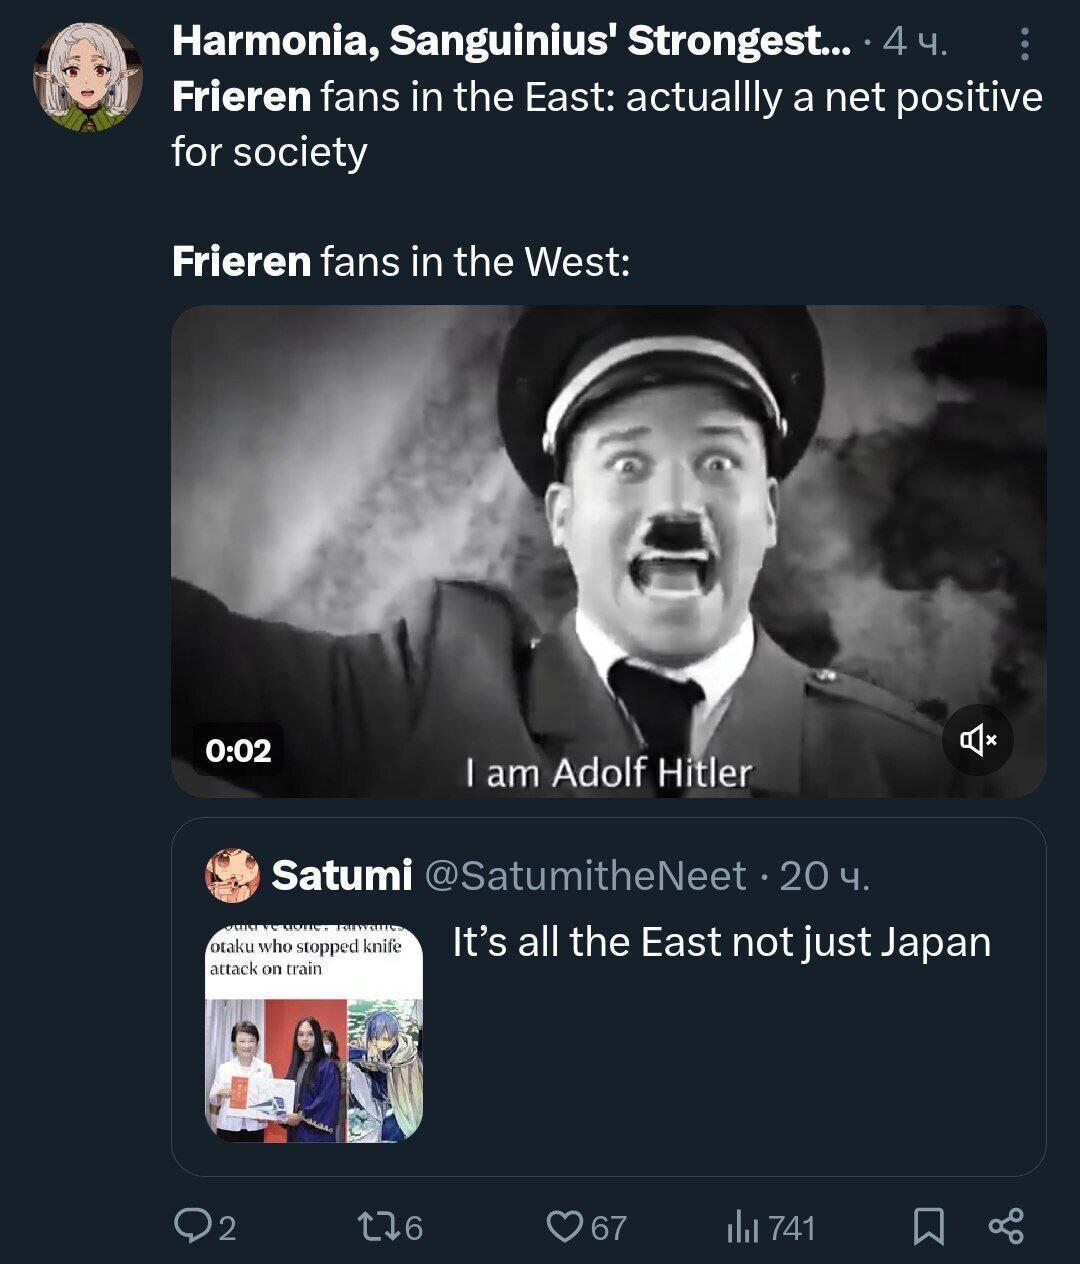Like the tweet with heart icon
This screenshot has height=1264, width=1080.
565,1226
